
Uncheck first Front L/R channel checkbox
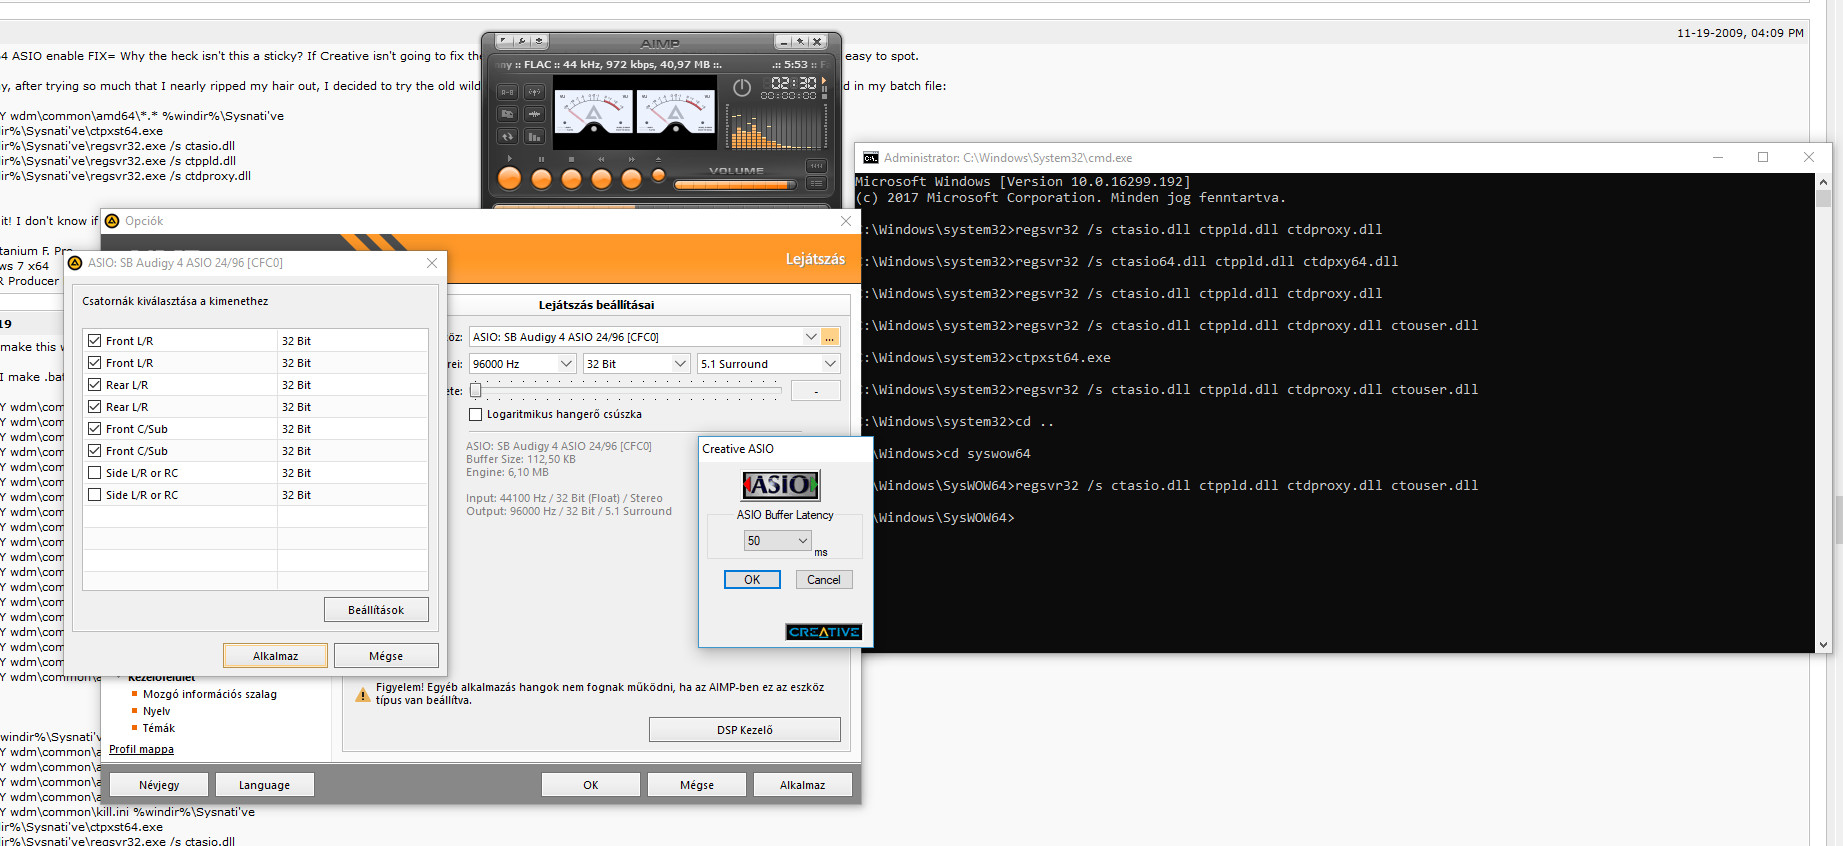94,341
